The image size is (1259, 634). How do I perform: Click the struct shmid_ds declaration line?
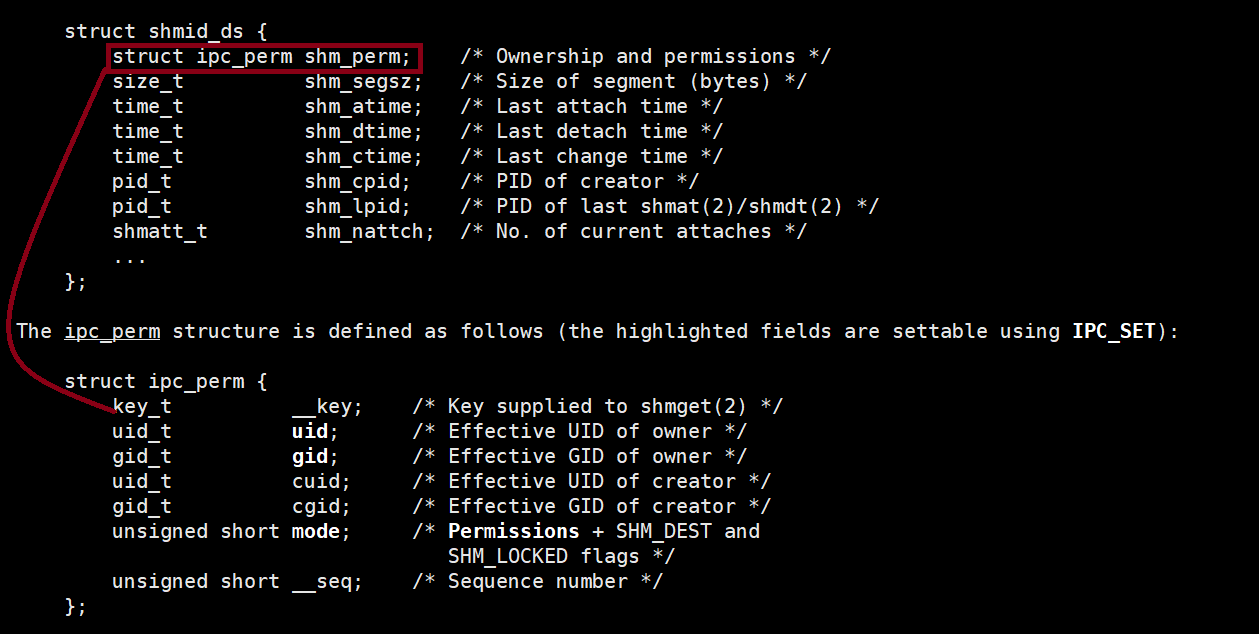165,31
